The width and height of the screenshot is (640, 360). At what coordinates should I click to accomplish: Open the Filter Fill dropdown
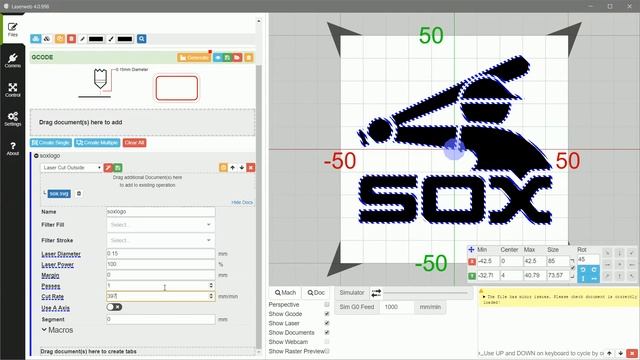pyautogui.click(x=160, y=225)
